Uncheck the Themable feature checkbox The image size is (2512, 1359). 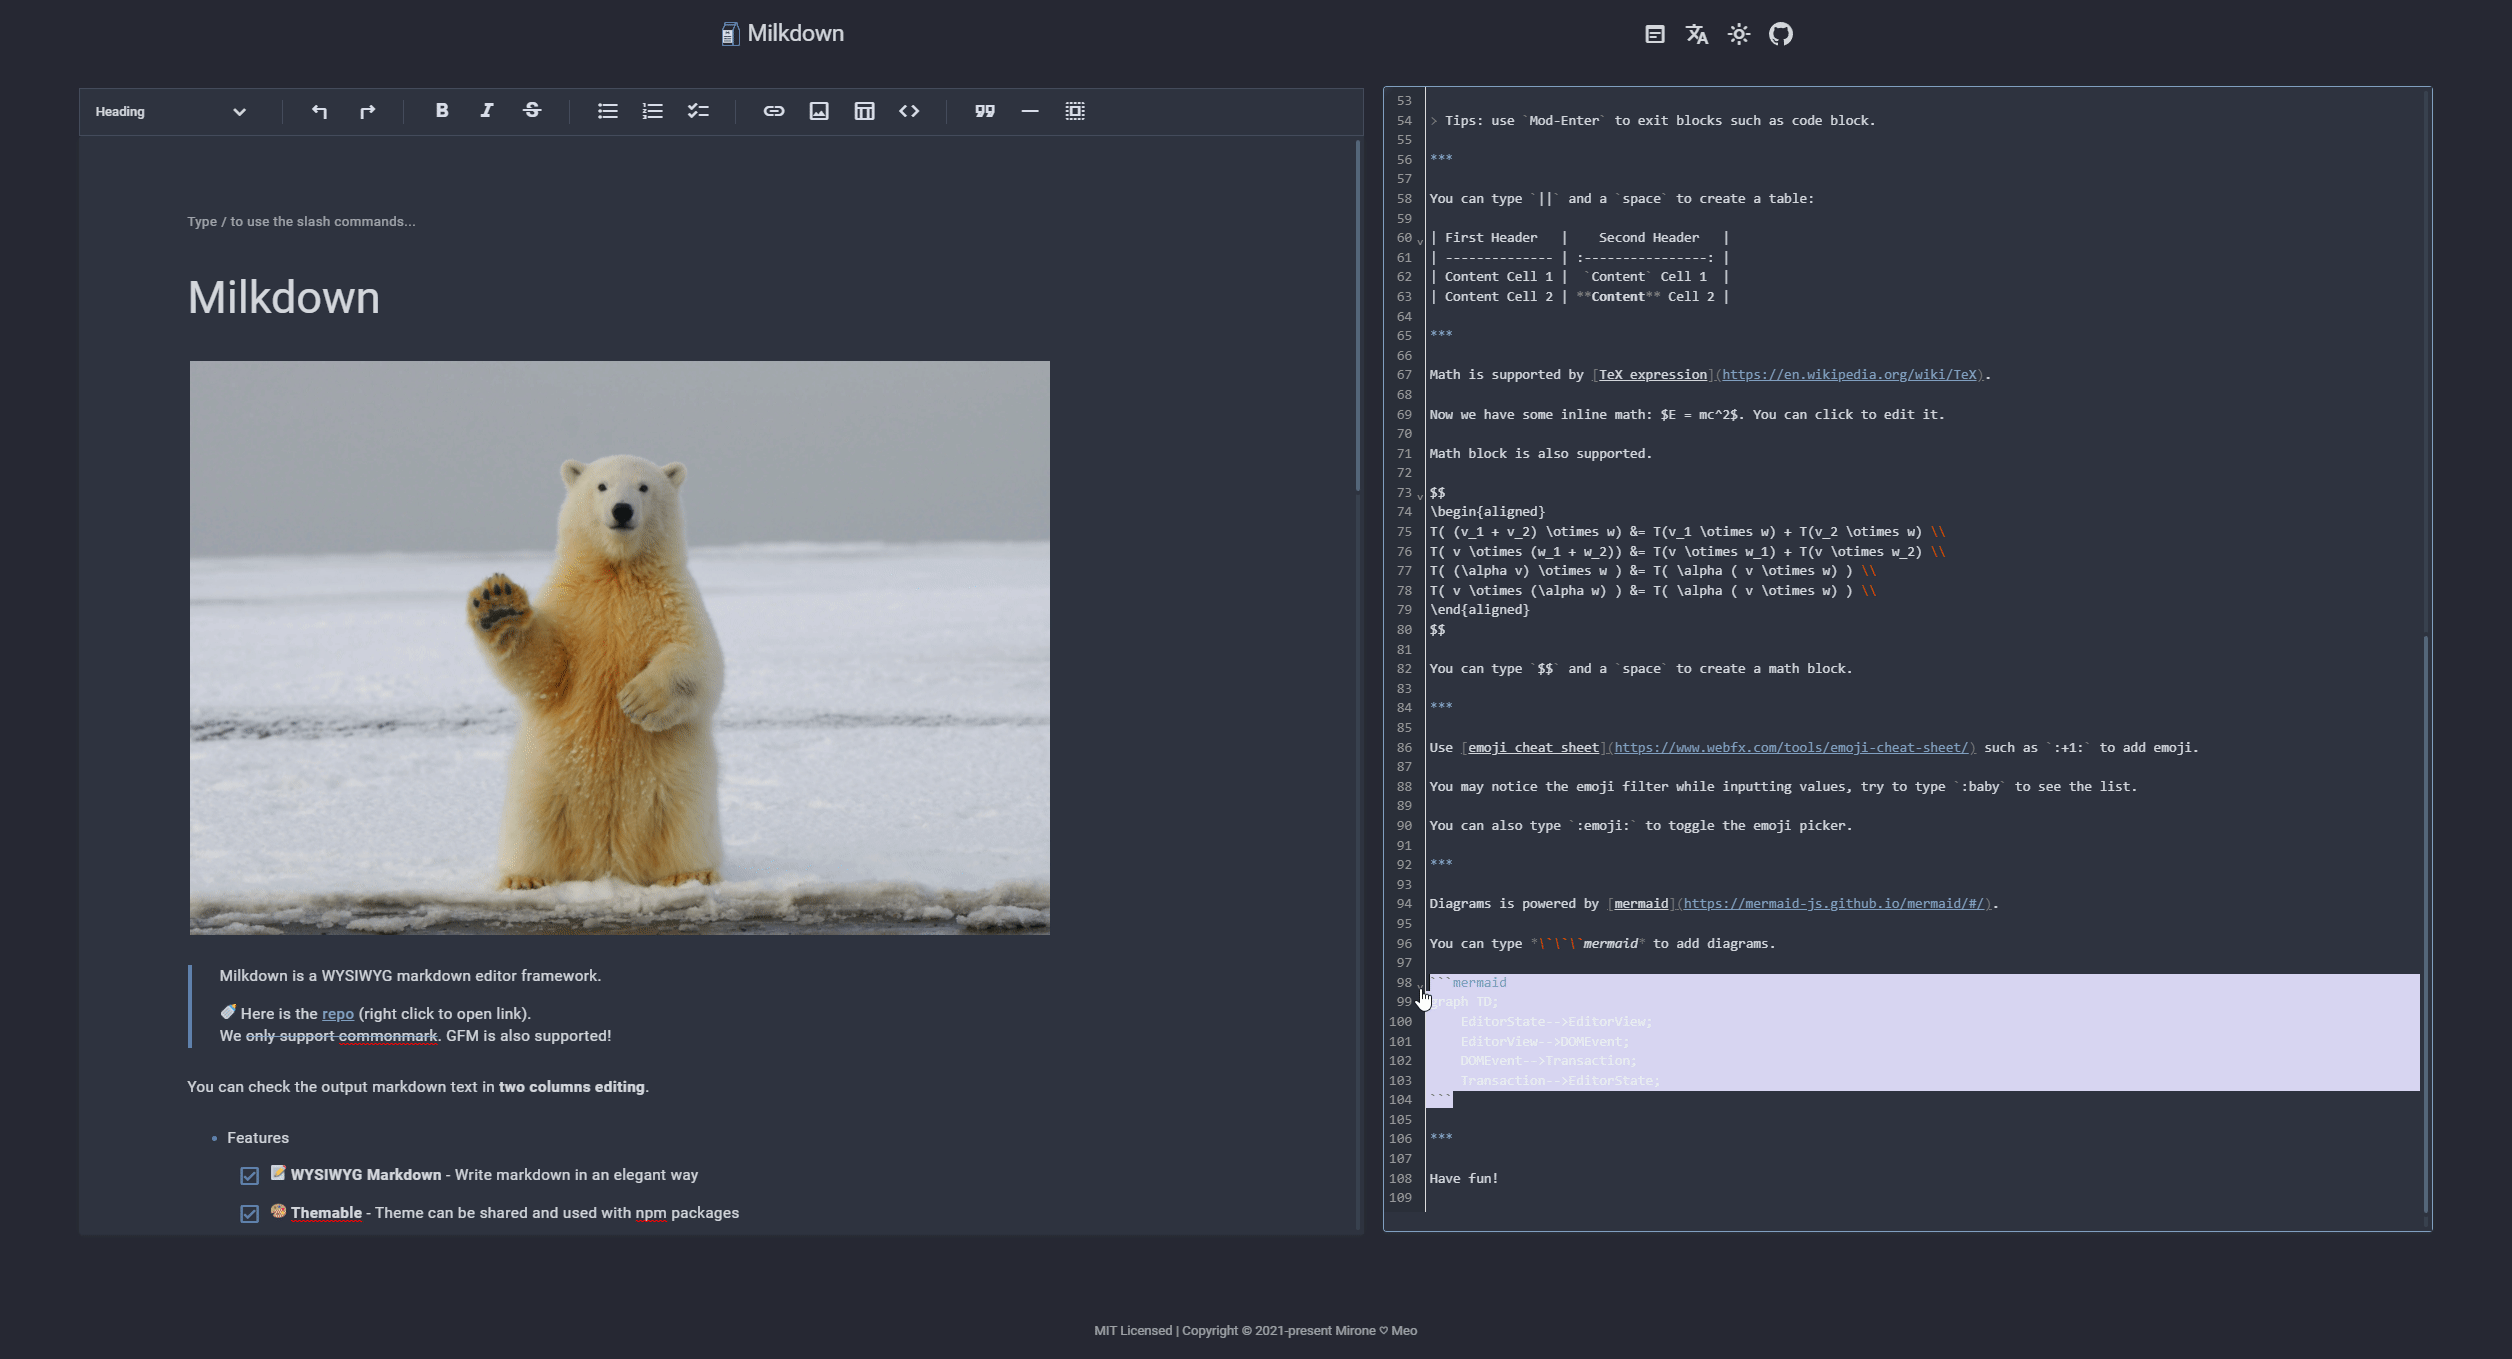click(x=249, y=1213)
